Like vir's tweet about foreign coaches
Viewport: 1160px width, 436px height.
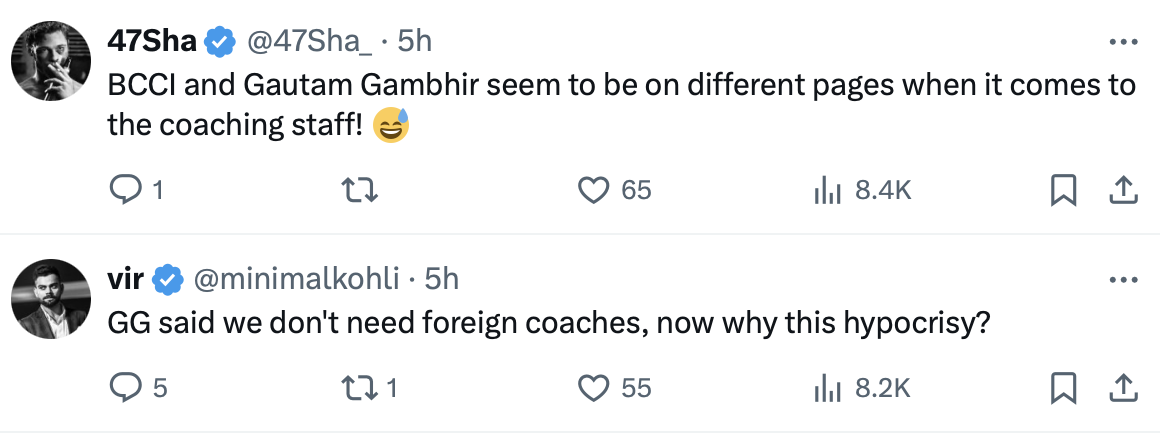point(596,387)
